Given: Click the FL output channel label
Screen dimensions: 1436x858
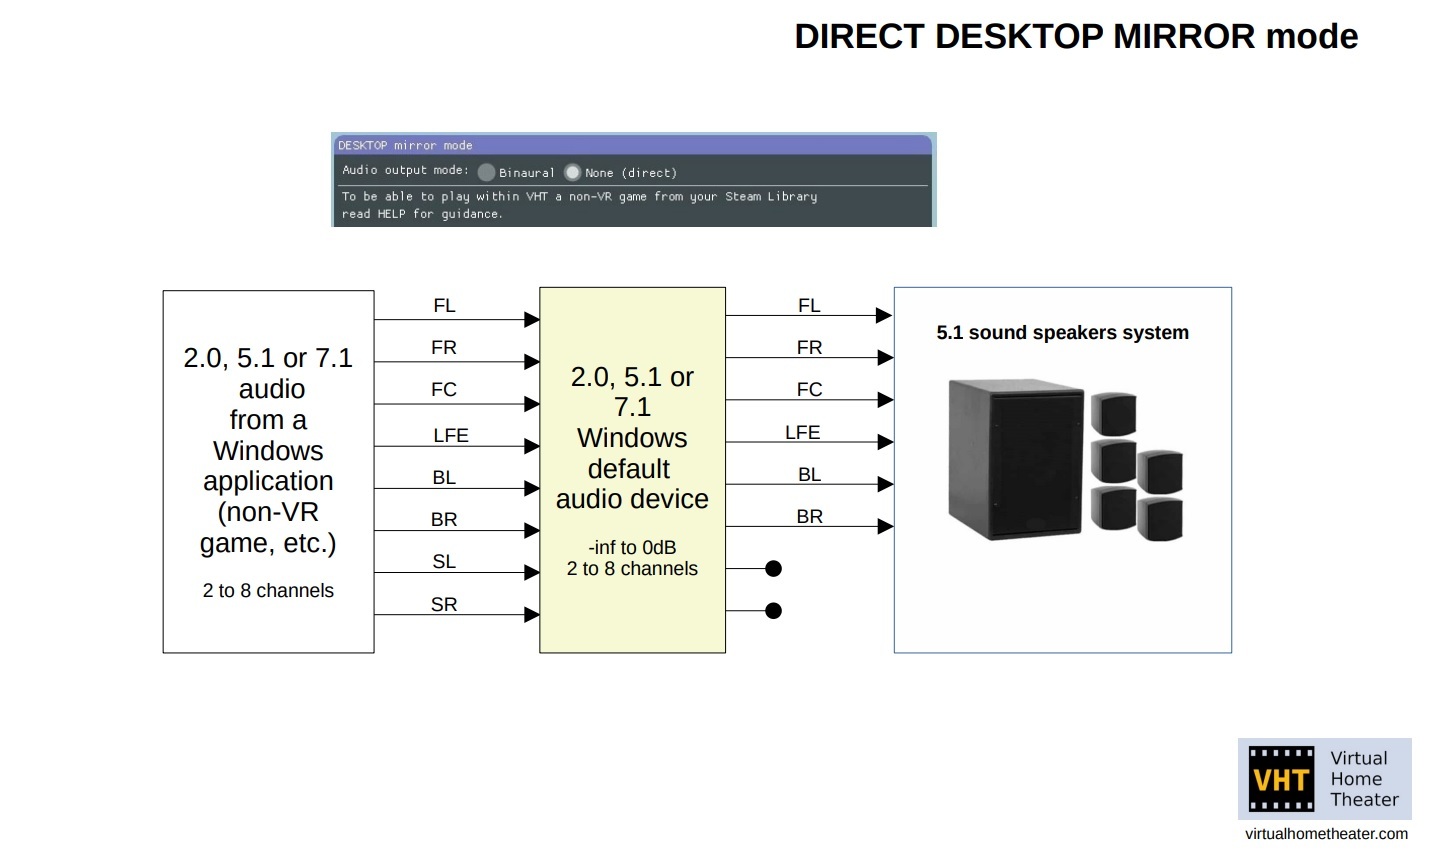Looking at the screenshot, I should point(809,306).
